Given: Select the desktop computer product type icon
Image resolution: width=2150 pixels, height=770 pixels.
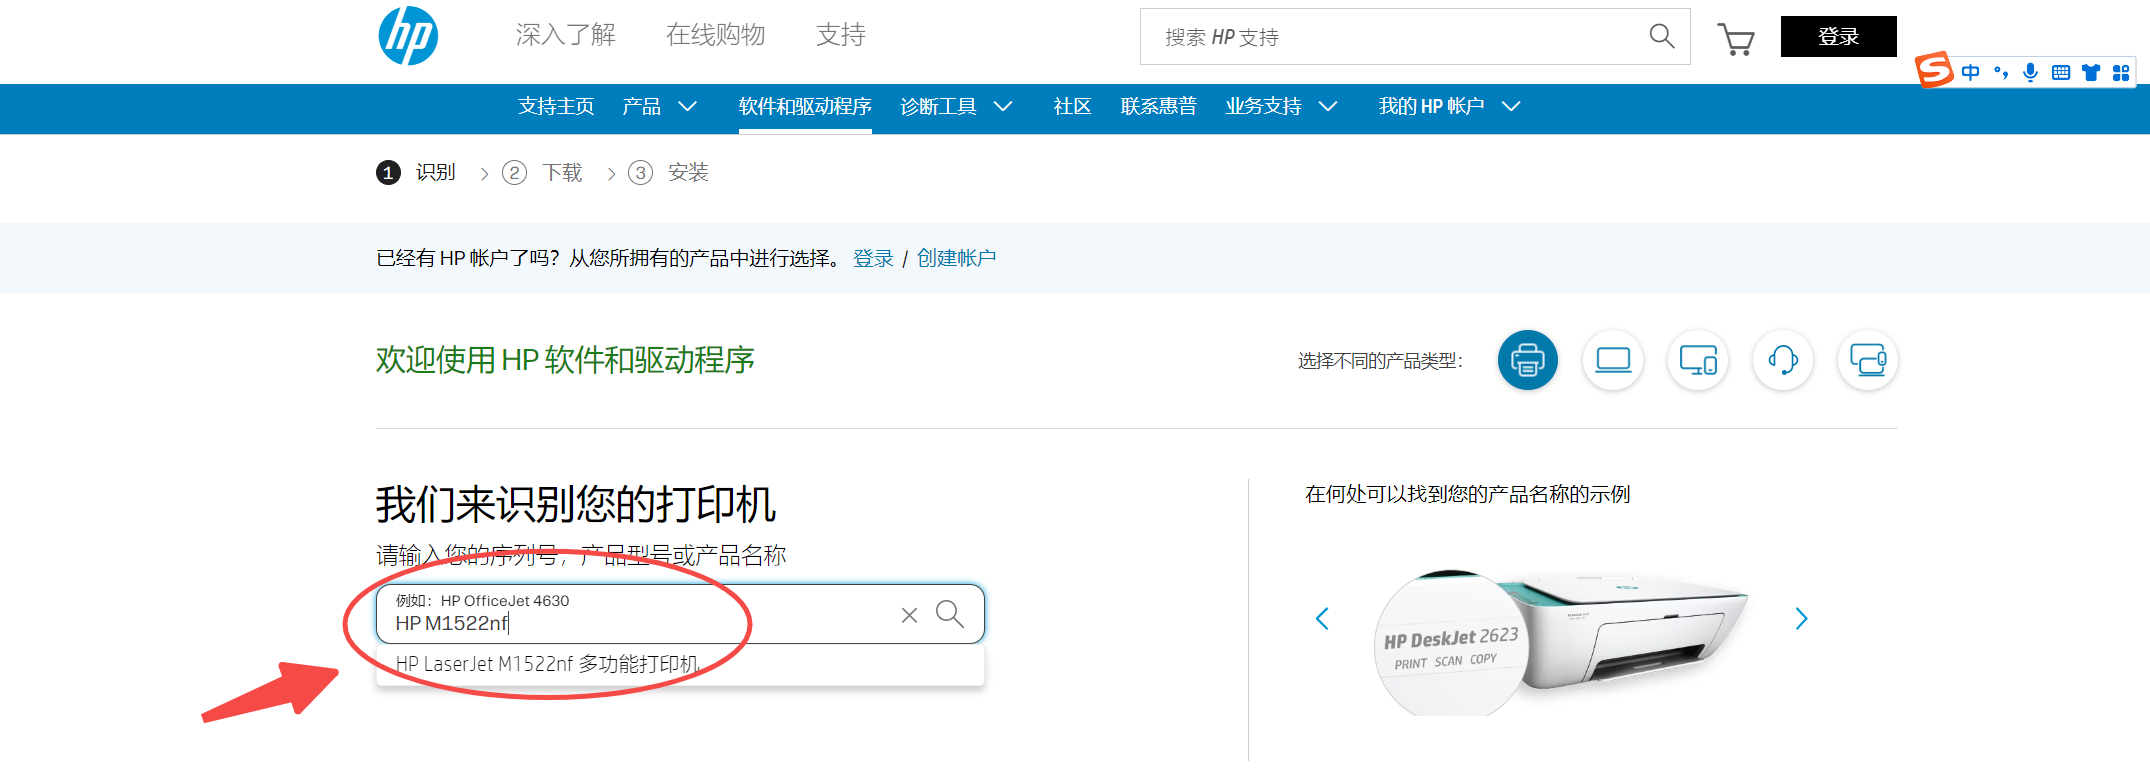Looking at the screenshot, I should tap(1697, 360).
